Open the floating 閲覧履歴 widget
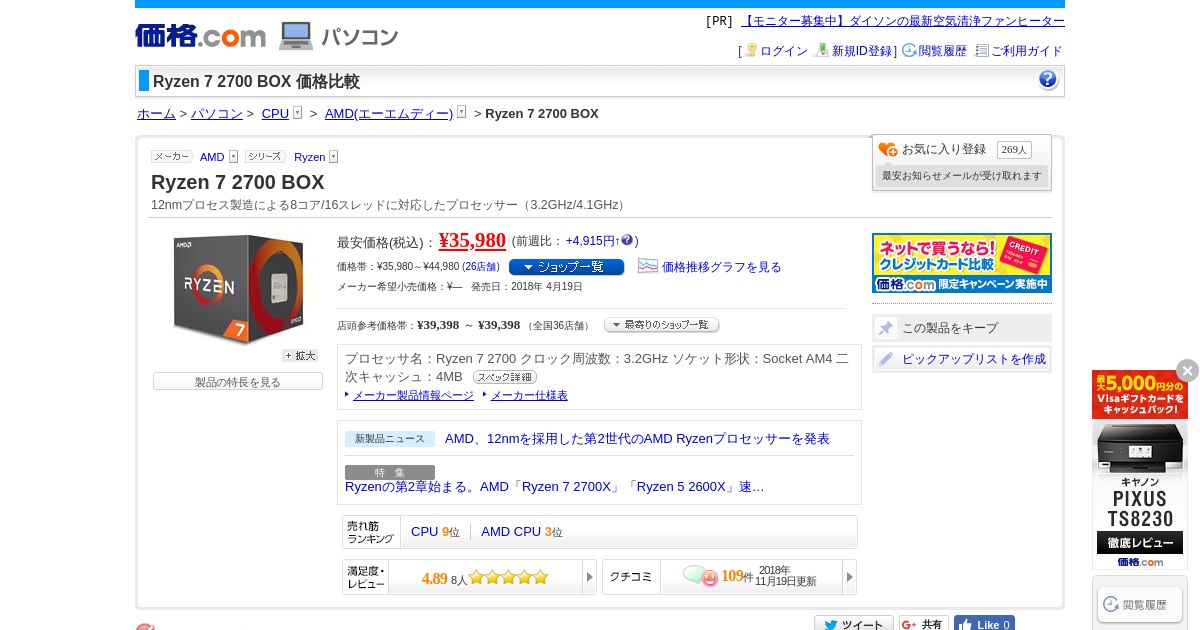1200x630 pixels. pos(1140,604)
